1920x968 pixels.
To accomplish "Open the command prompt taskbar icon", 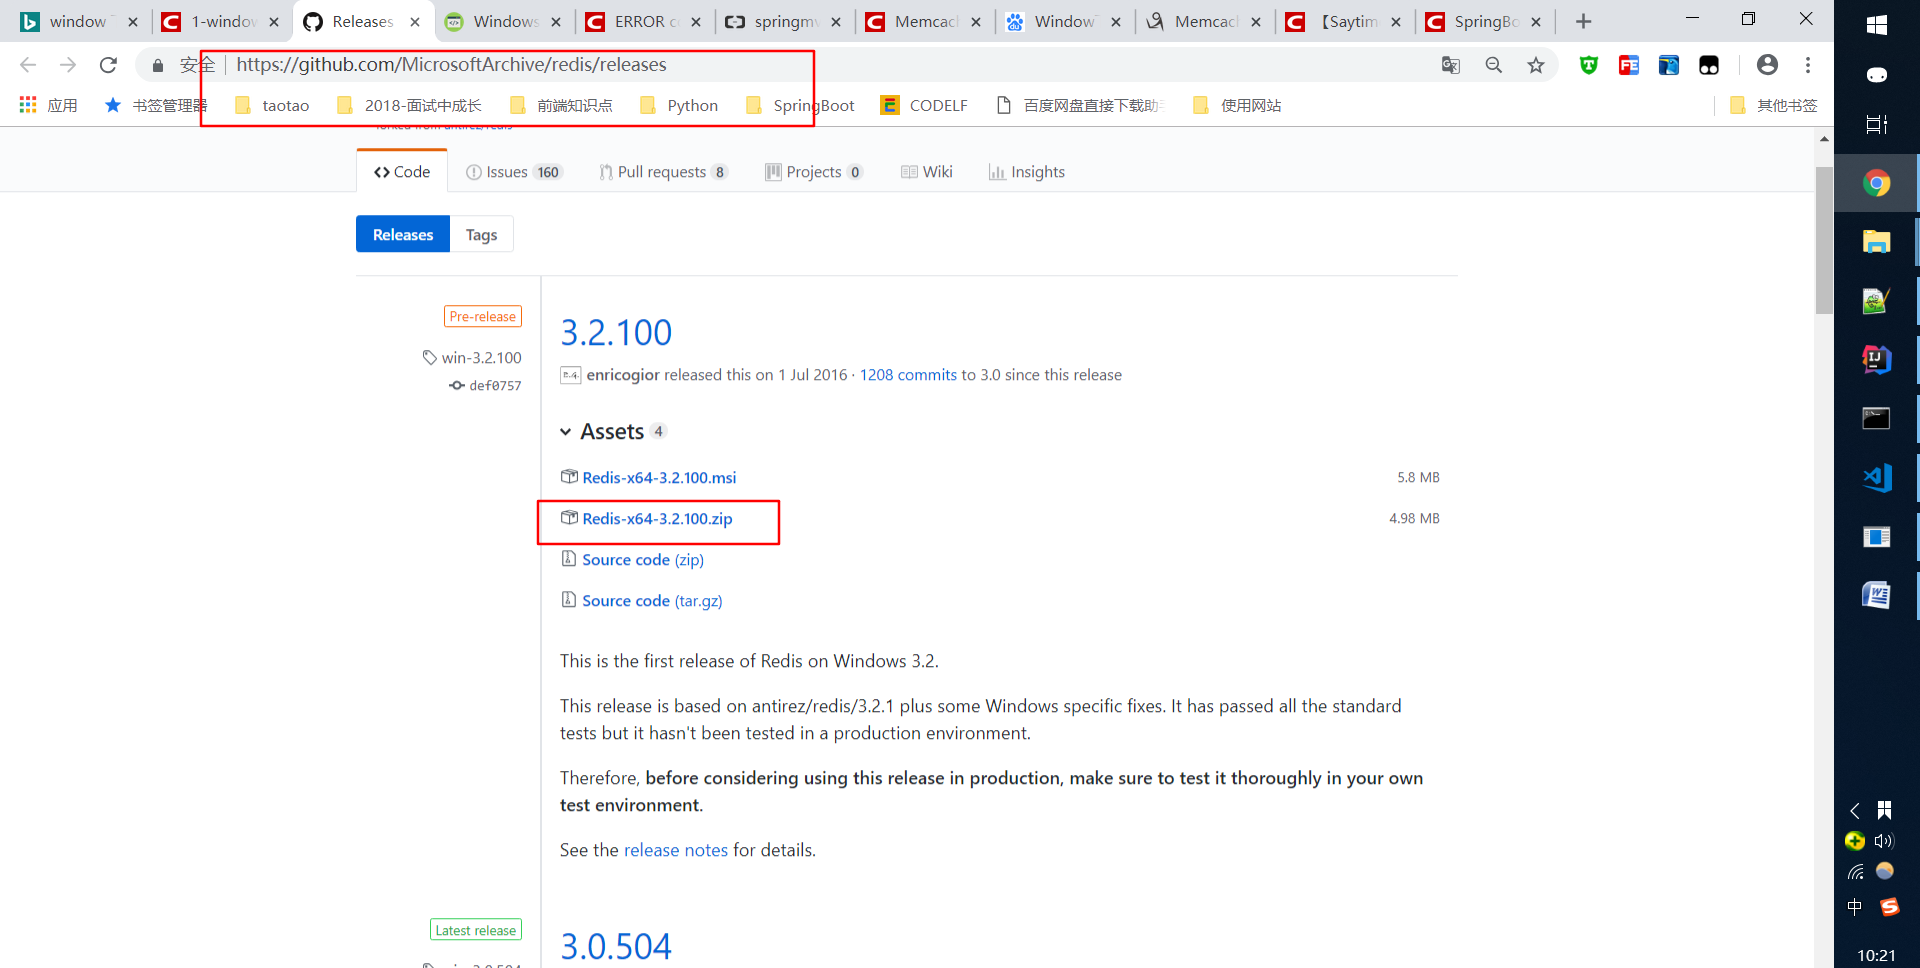I will coord(1877,418).
